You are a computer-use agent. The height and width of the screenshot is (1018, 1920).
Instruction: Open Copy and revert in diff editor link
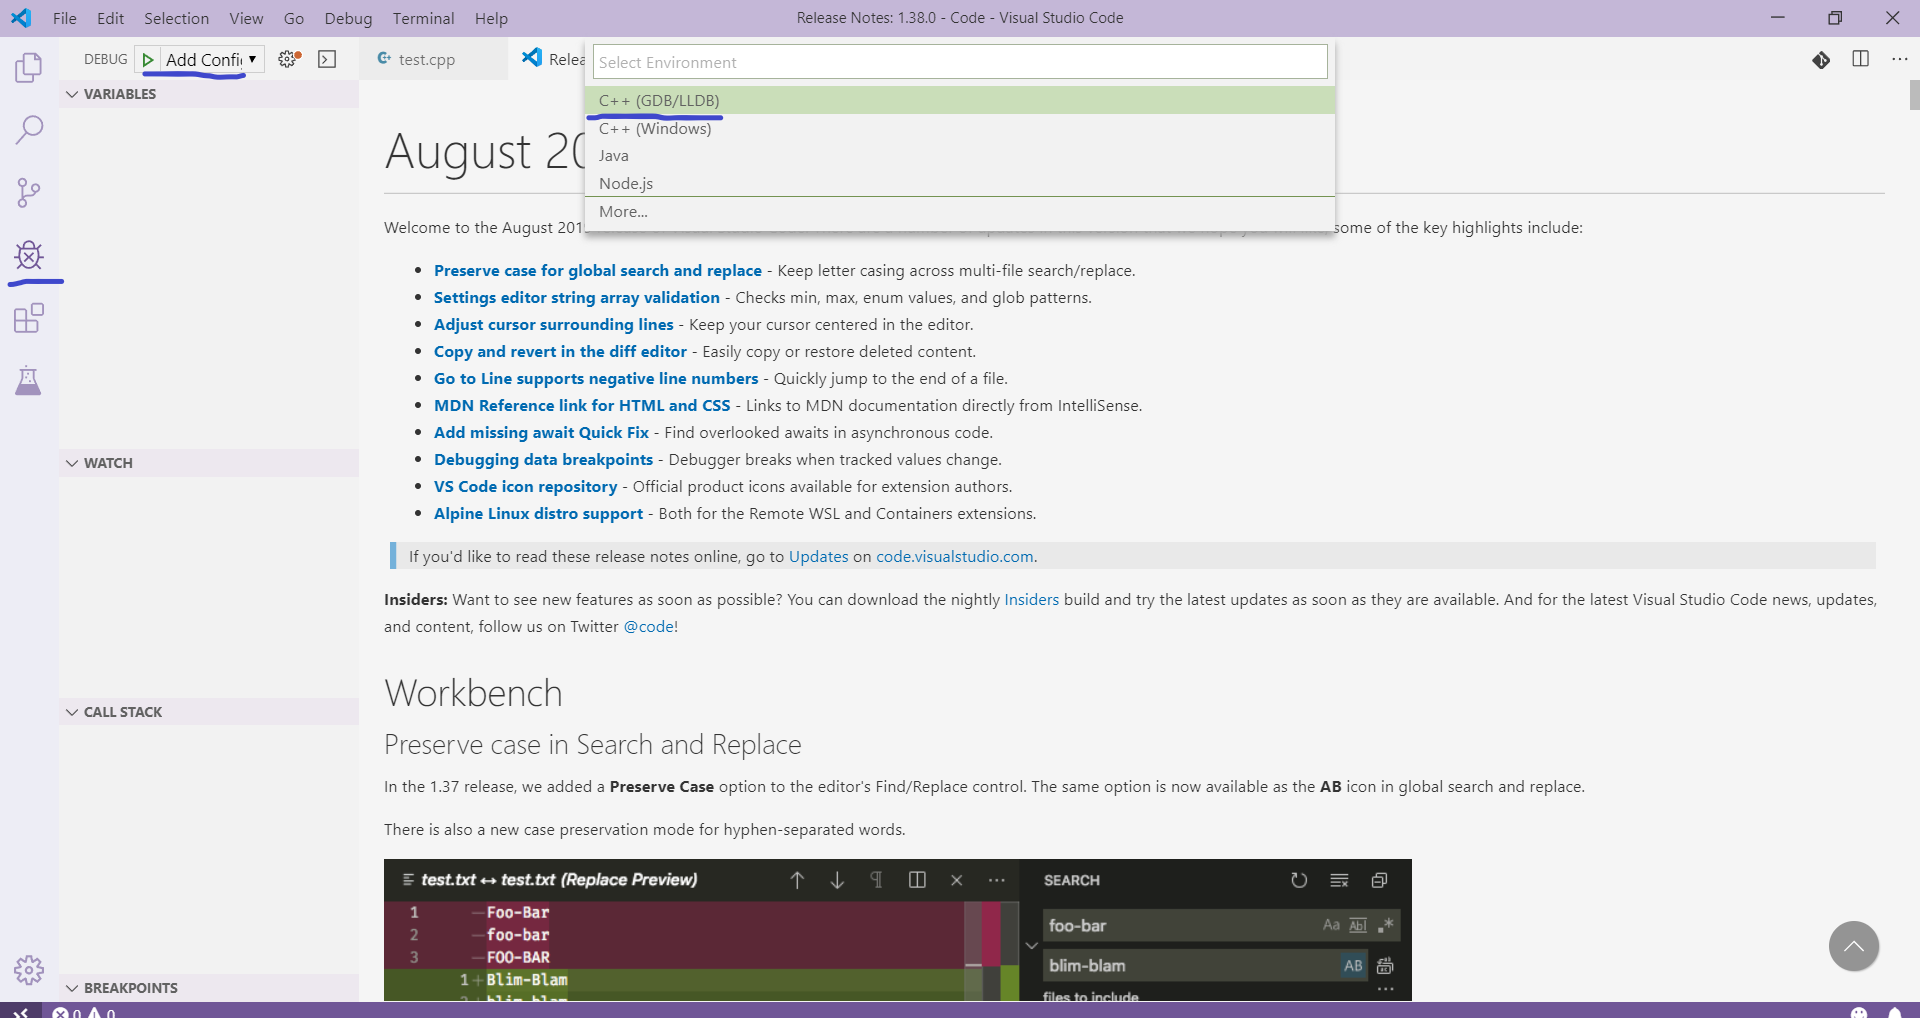560,352
